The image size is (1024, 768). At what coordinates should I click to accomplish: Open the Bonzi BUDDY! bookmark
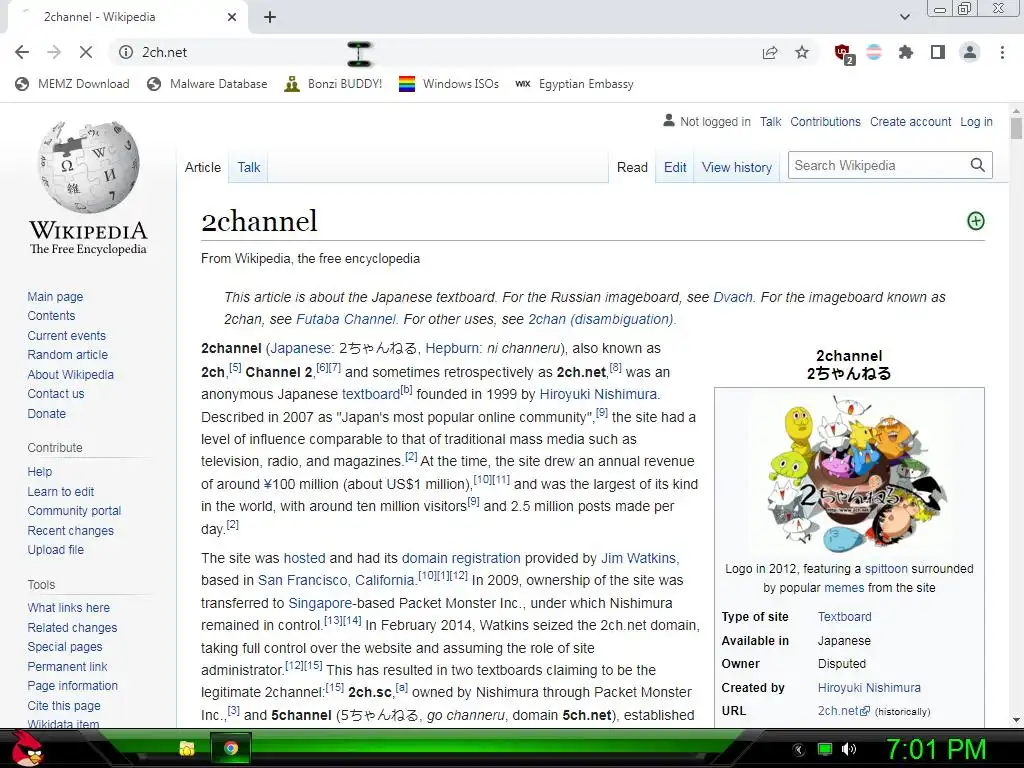(x=333, y=84)
